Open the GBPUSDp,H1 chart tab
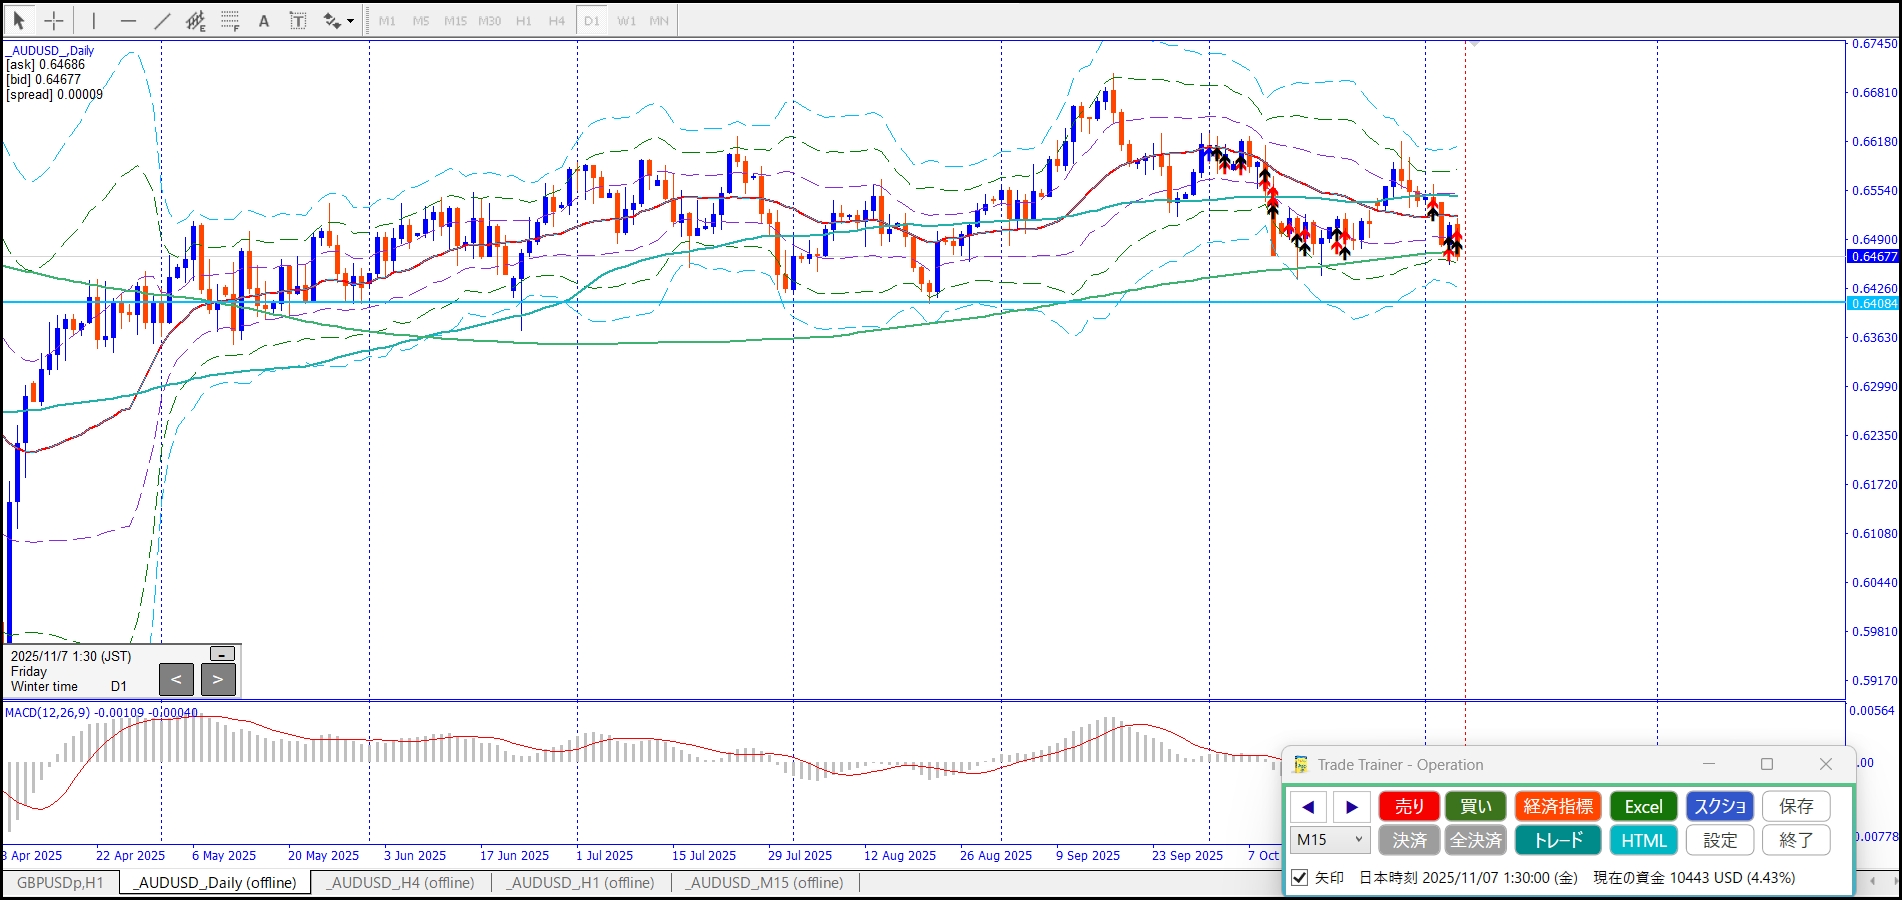The image size is (1902, 900). click(60, 882)
